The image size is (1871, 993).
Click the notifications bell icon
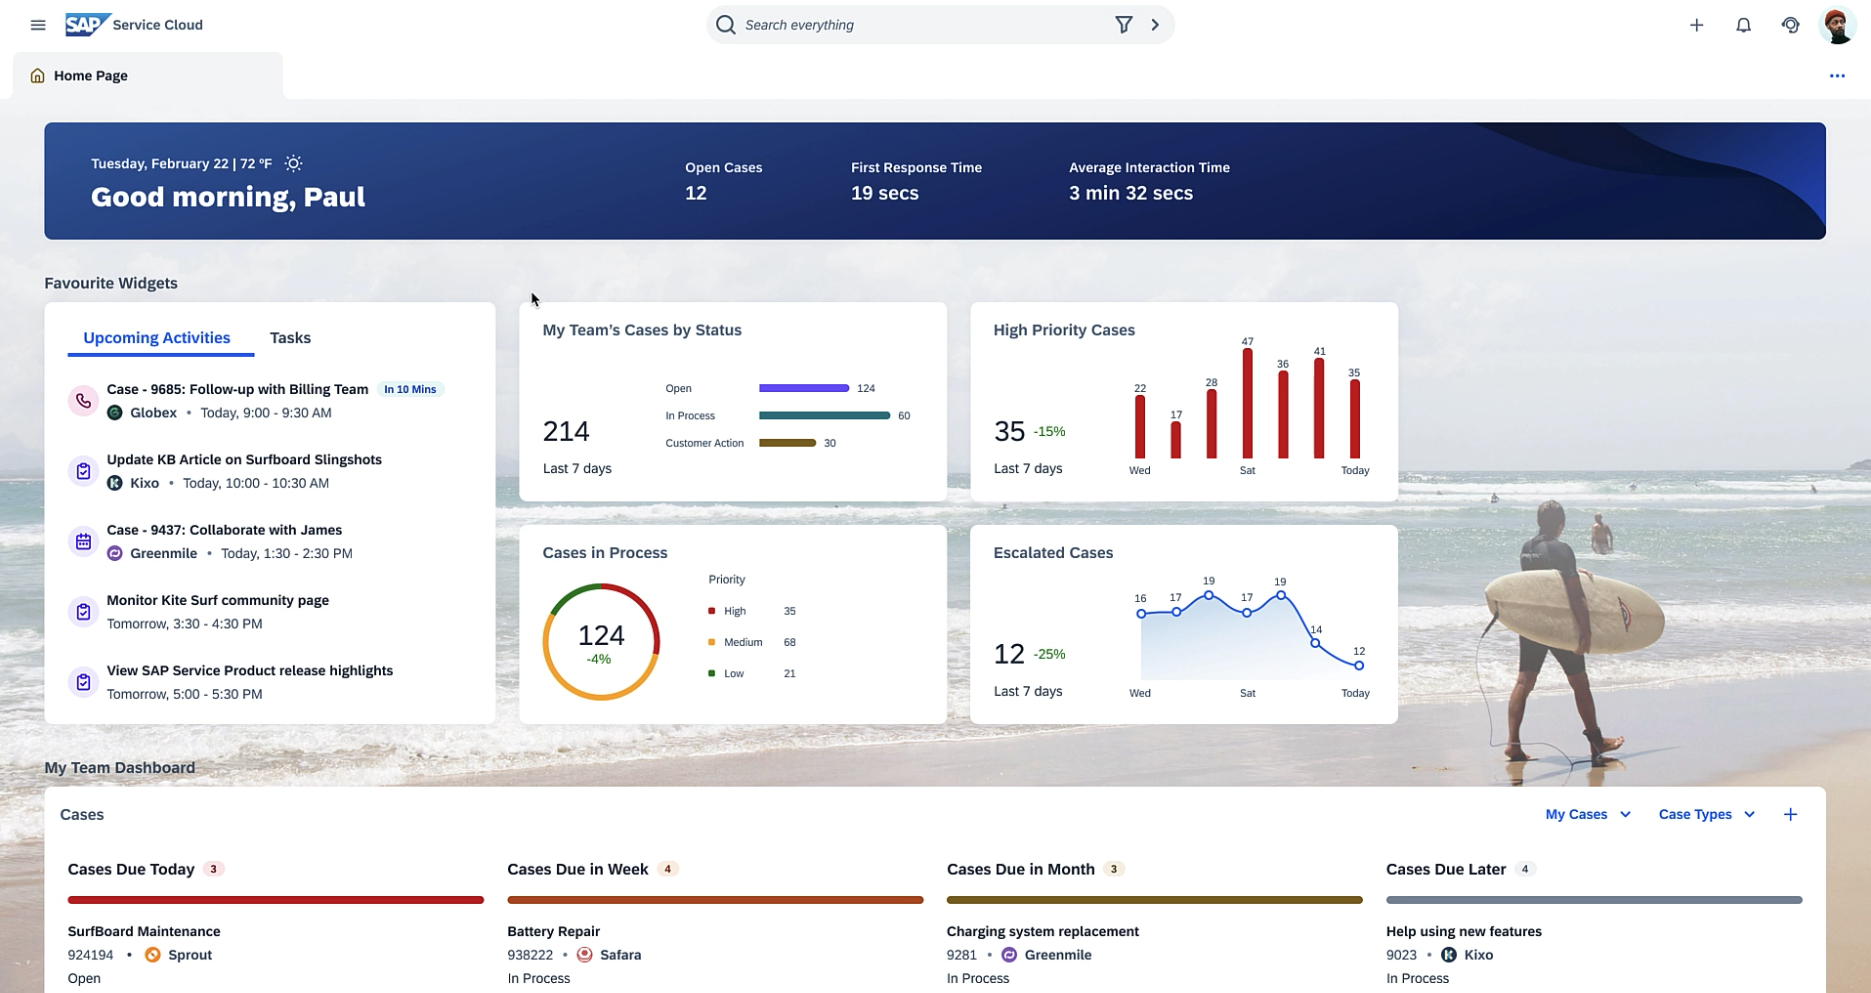pyautogui.click(x=1743, y=25)
